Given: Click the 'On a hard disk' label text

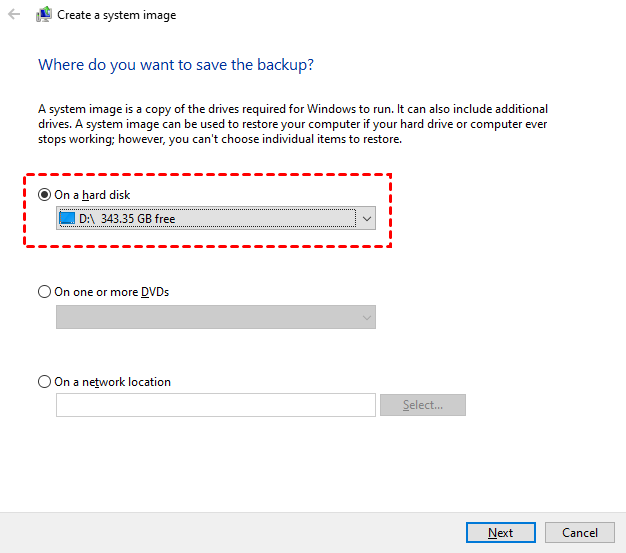Looking at the screenshot, I should tap(92, 195).
